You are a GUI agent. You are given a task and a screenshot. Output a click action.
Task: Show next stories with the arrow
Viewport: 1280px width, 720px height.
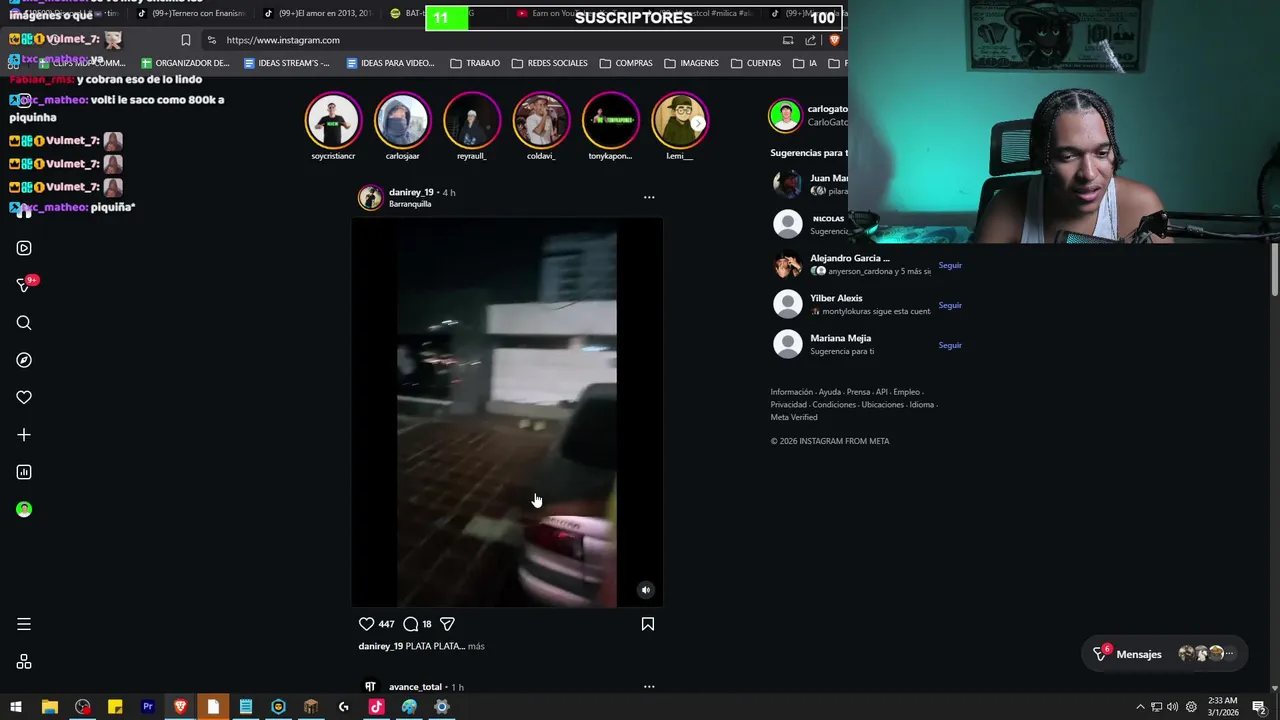698,123
